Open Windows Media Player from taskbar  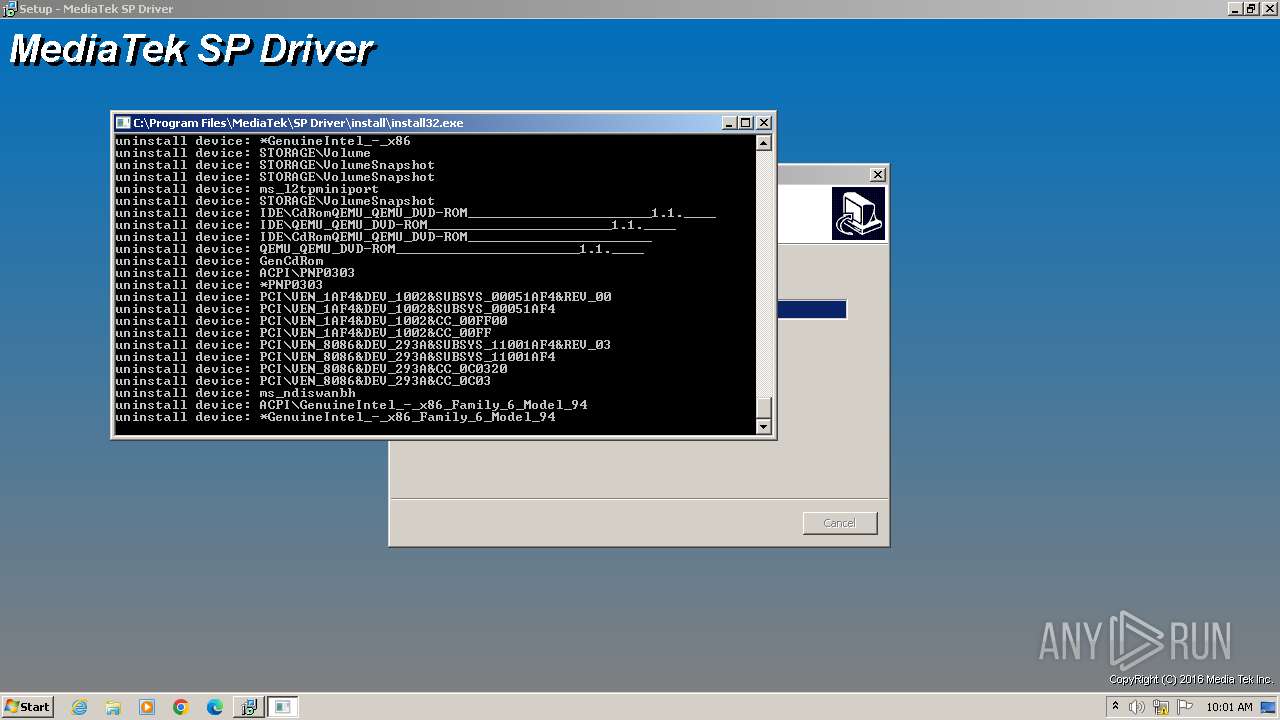coord(147,707)
